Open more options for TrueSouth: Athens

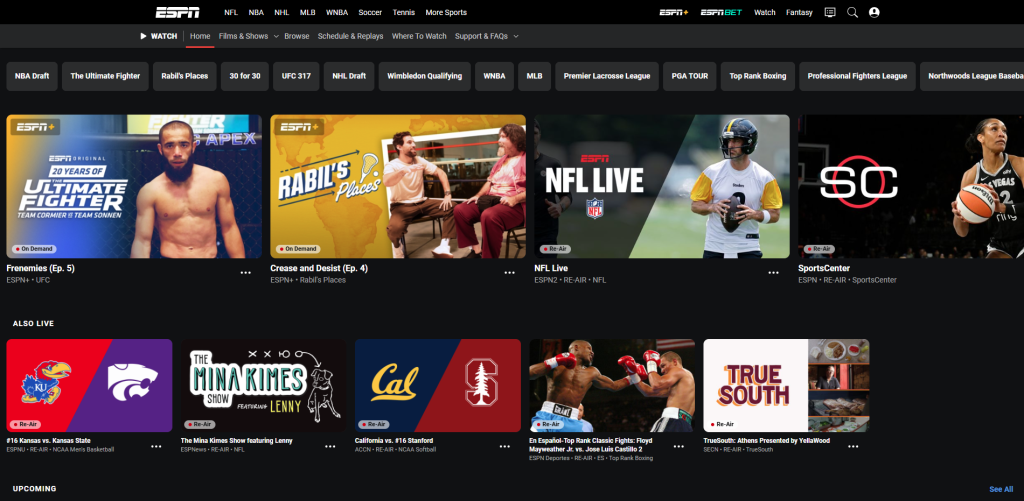pyautogui.click(x=853, y=447)
